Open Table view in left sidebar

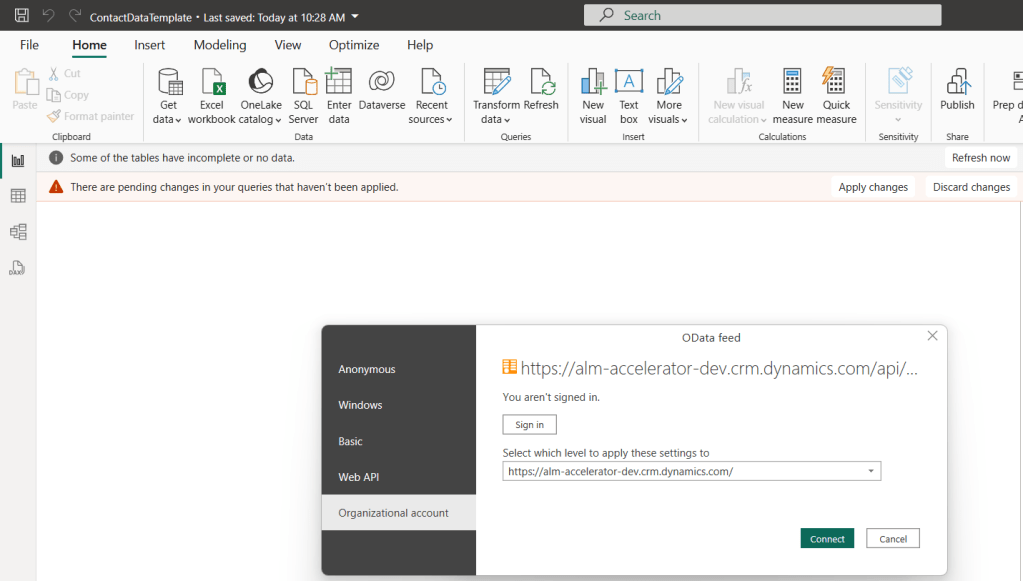point(18,196)
